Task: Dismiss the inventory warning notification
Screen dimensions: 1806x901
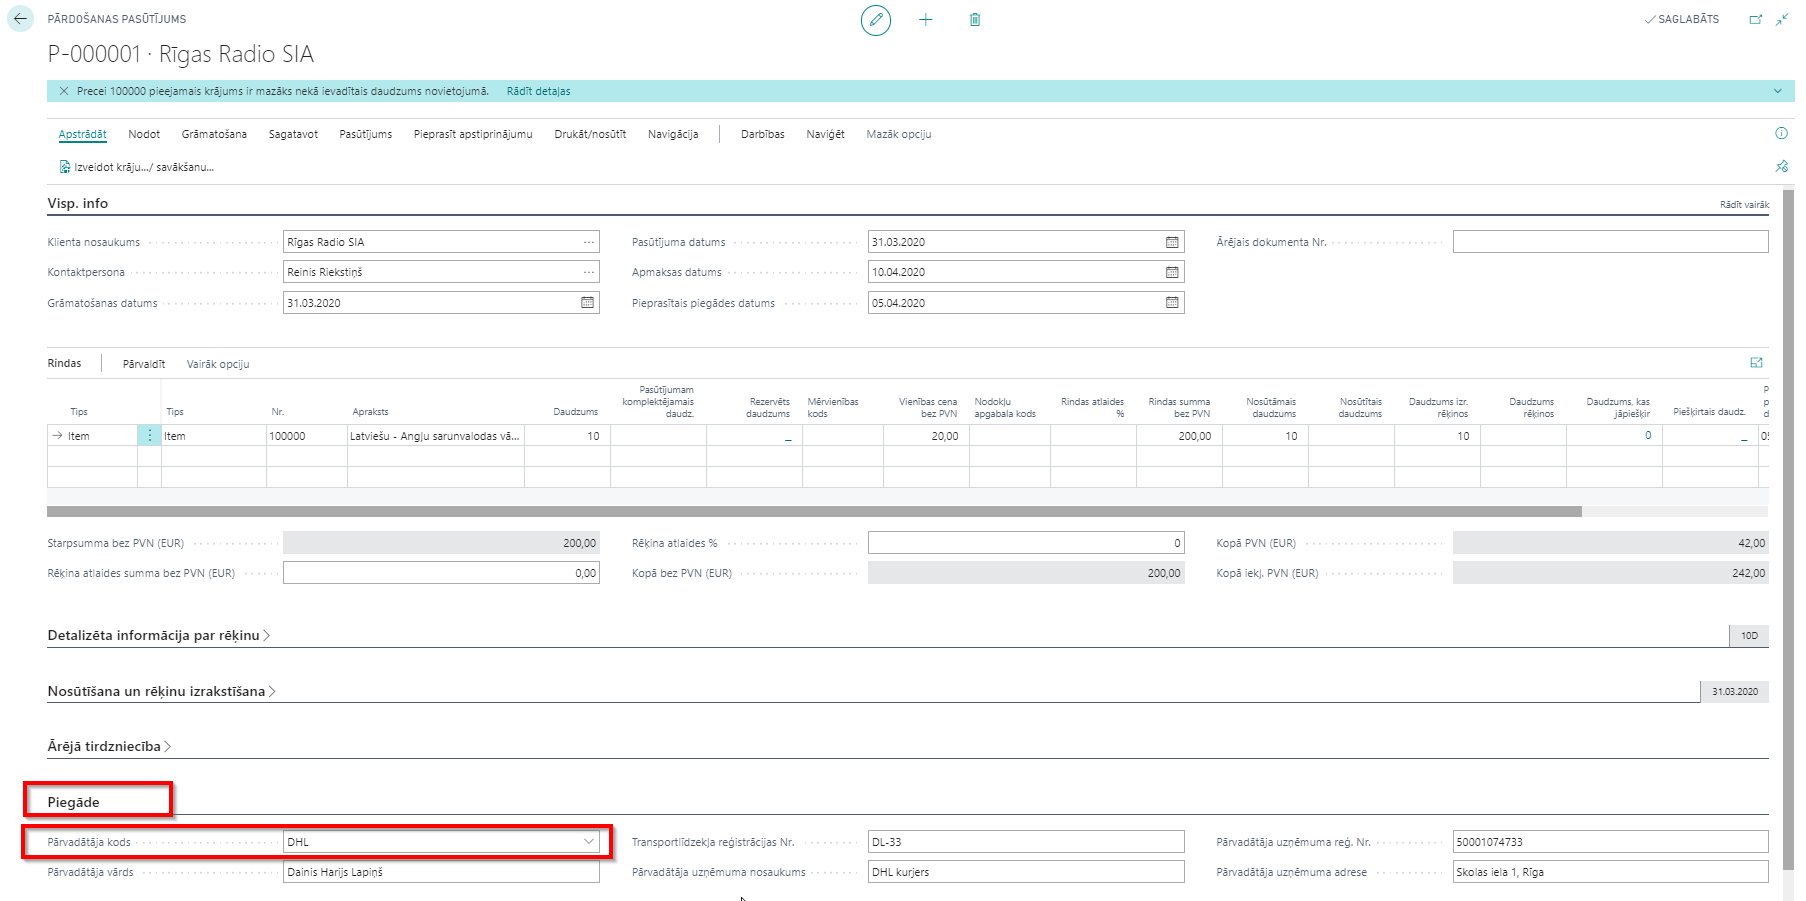Action: (64, 91)
